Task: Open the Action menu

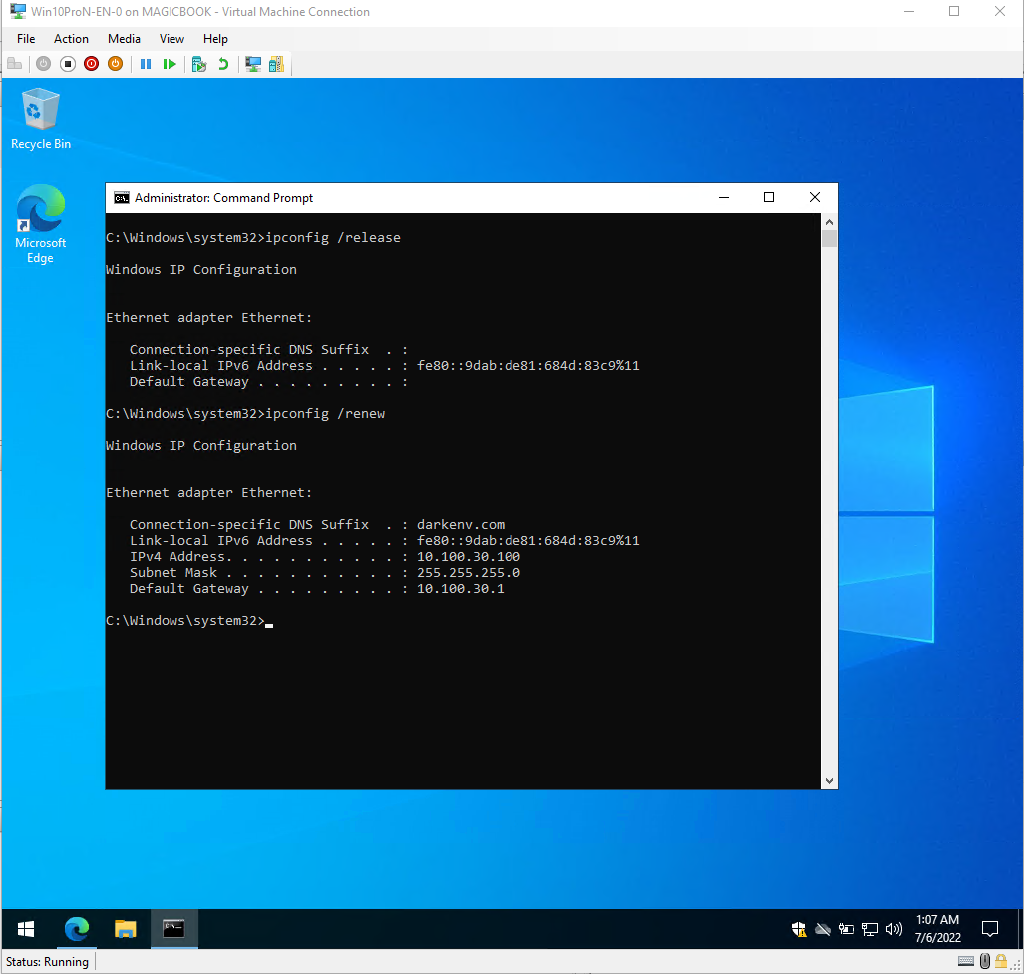Action: [x=71, y=39]
